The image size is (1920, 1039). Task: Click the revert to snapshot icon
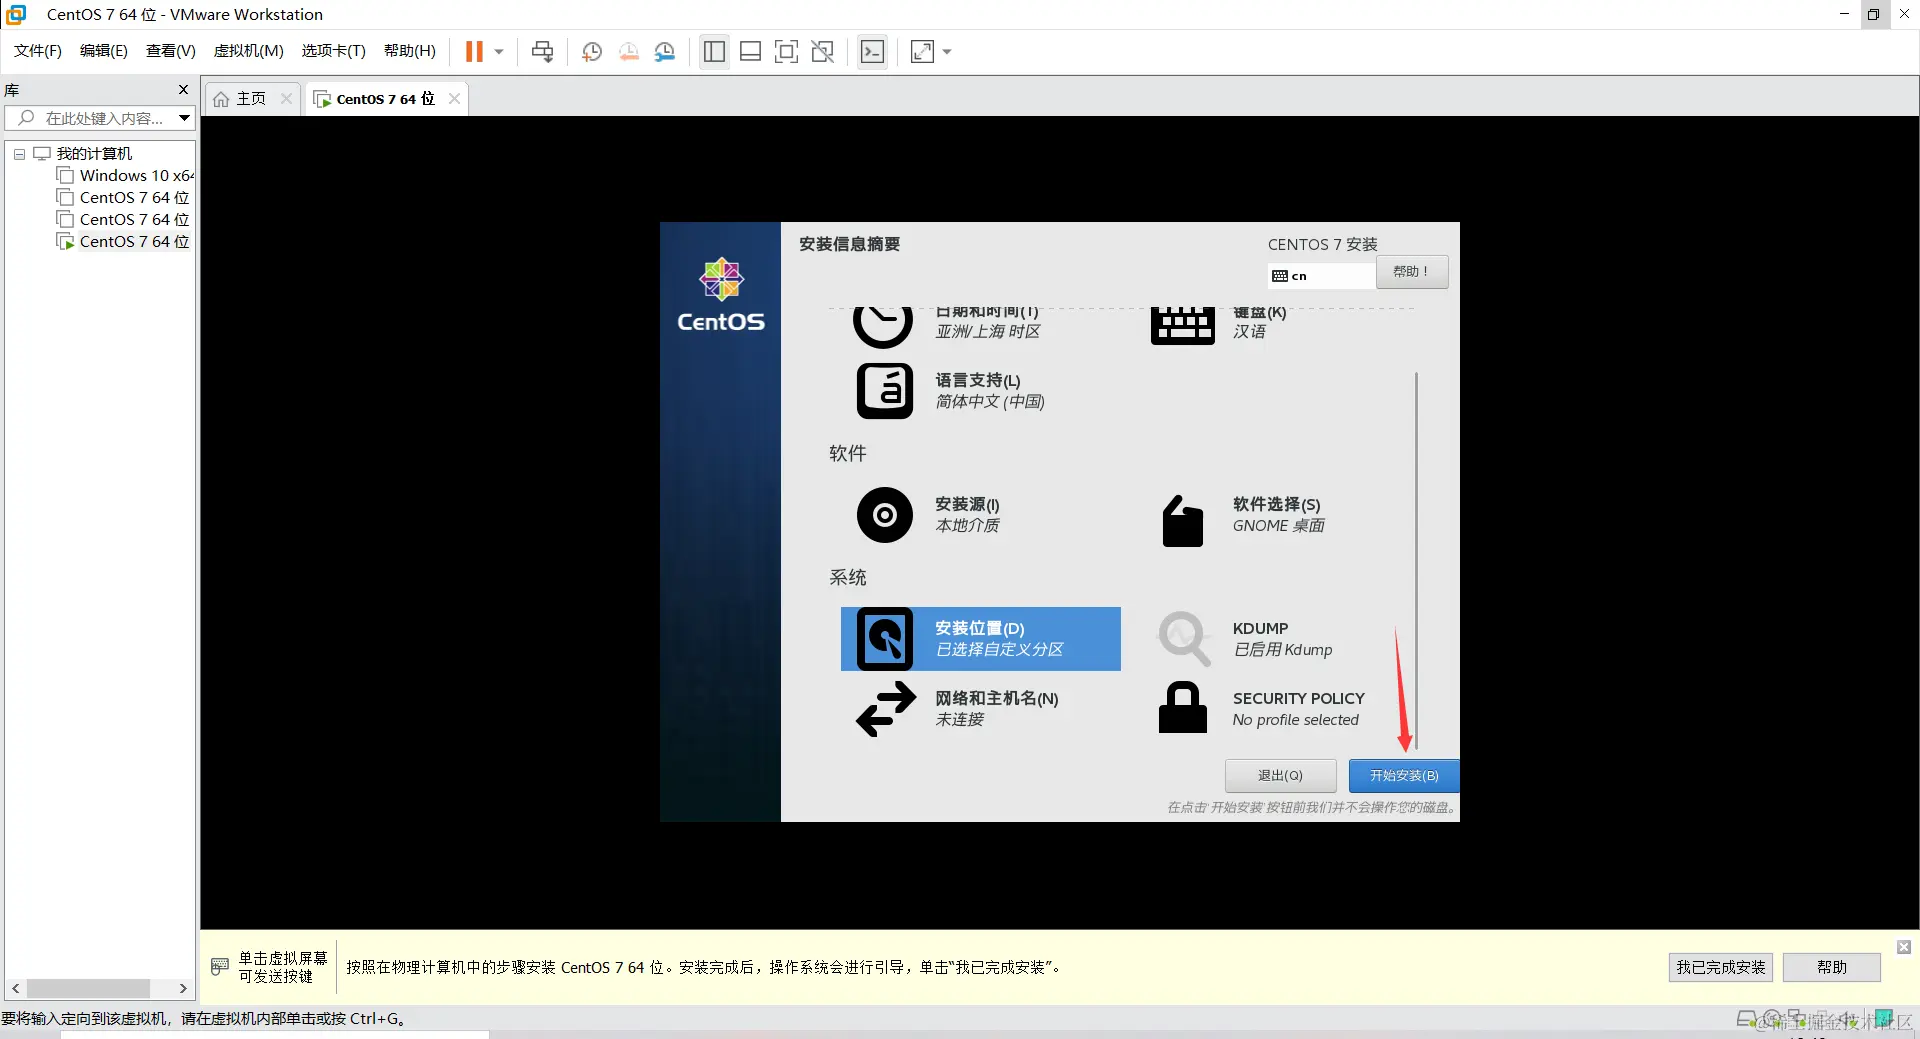coord(629,52)
